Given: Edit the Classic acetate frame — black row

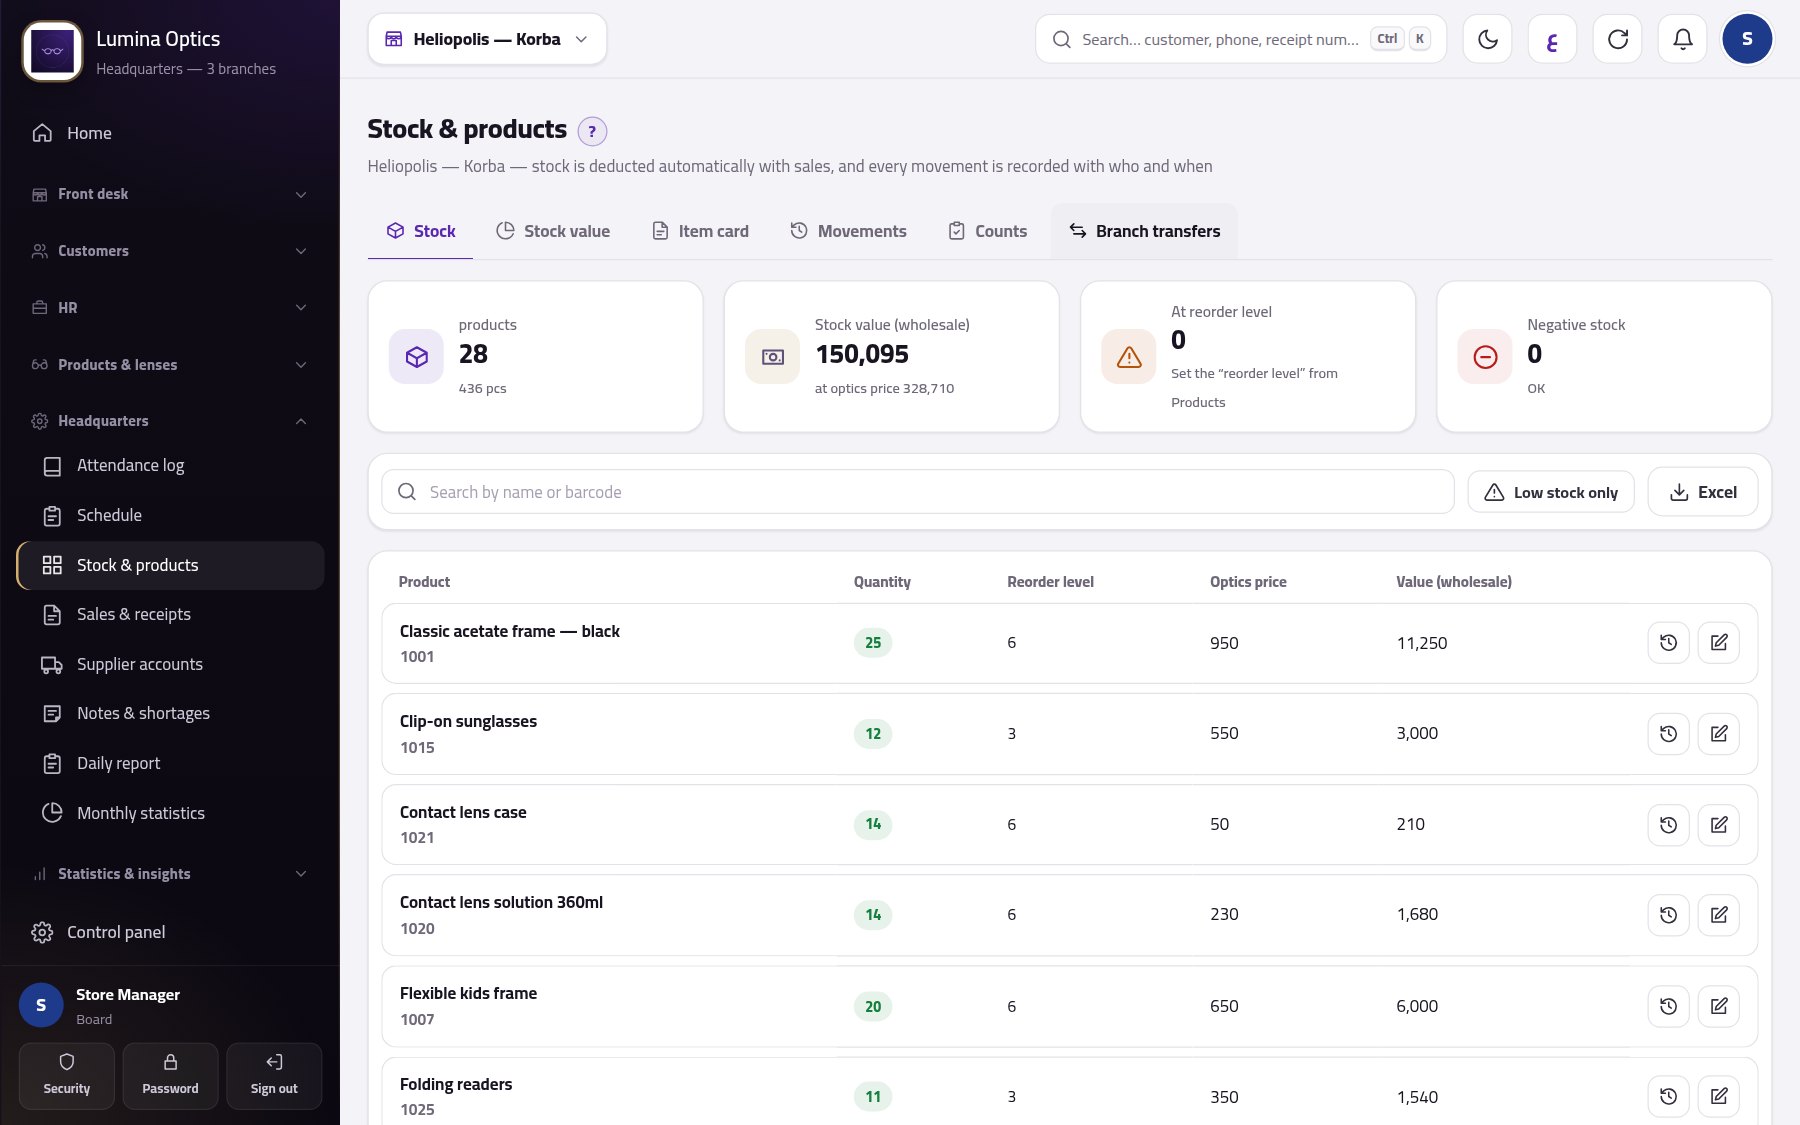Looking at the screenshot, I should click(1718, 643).
